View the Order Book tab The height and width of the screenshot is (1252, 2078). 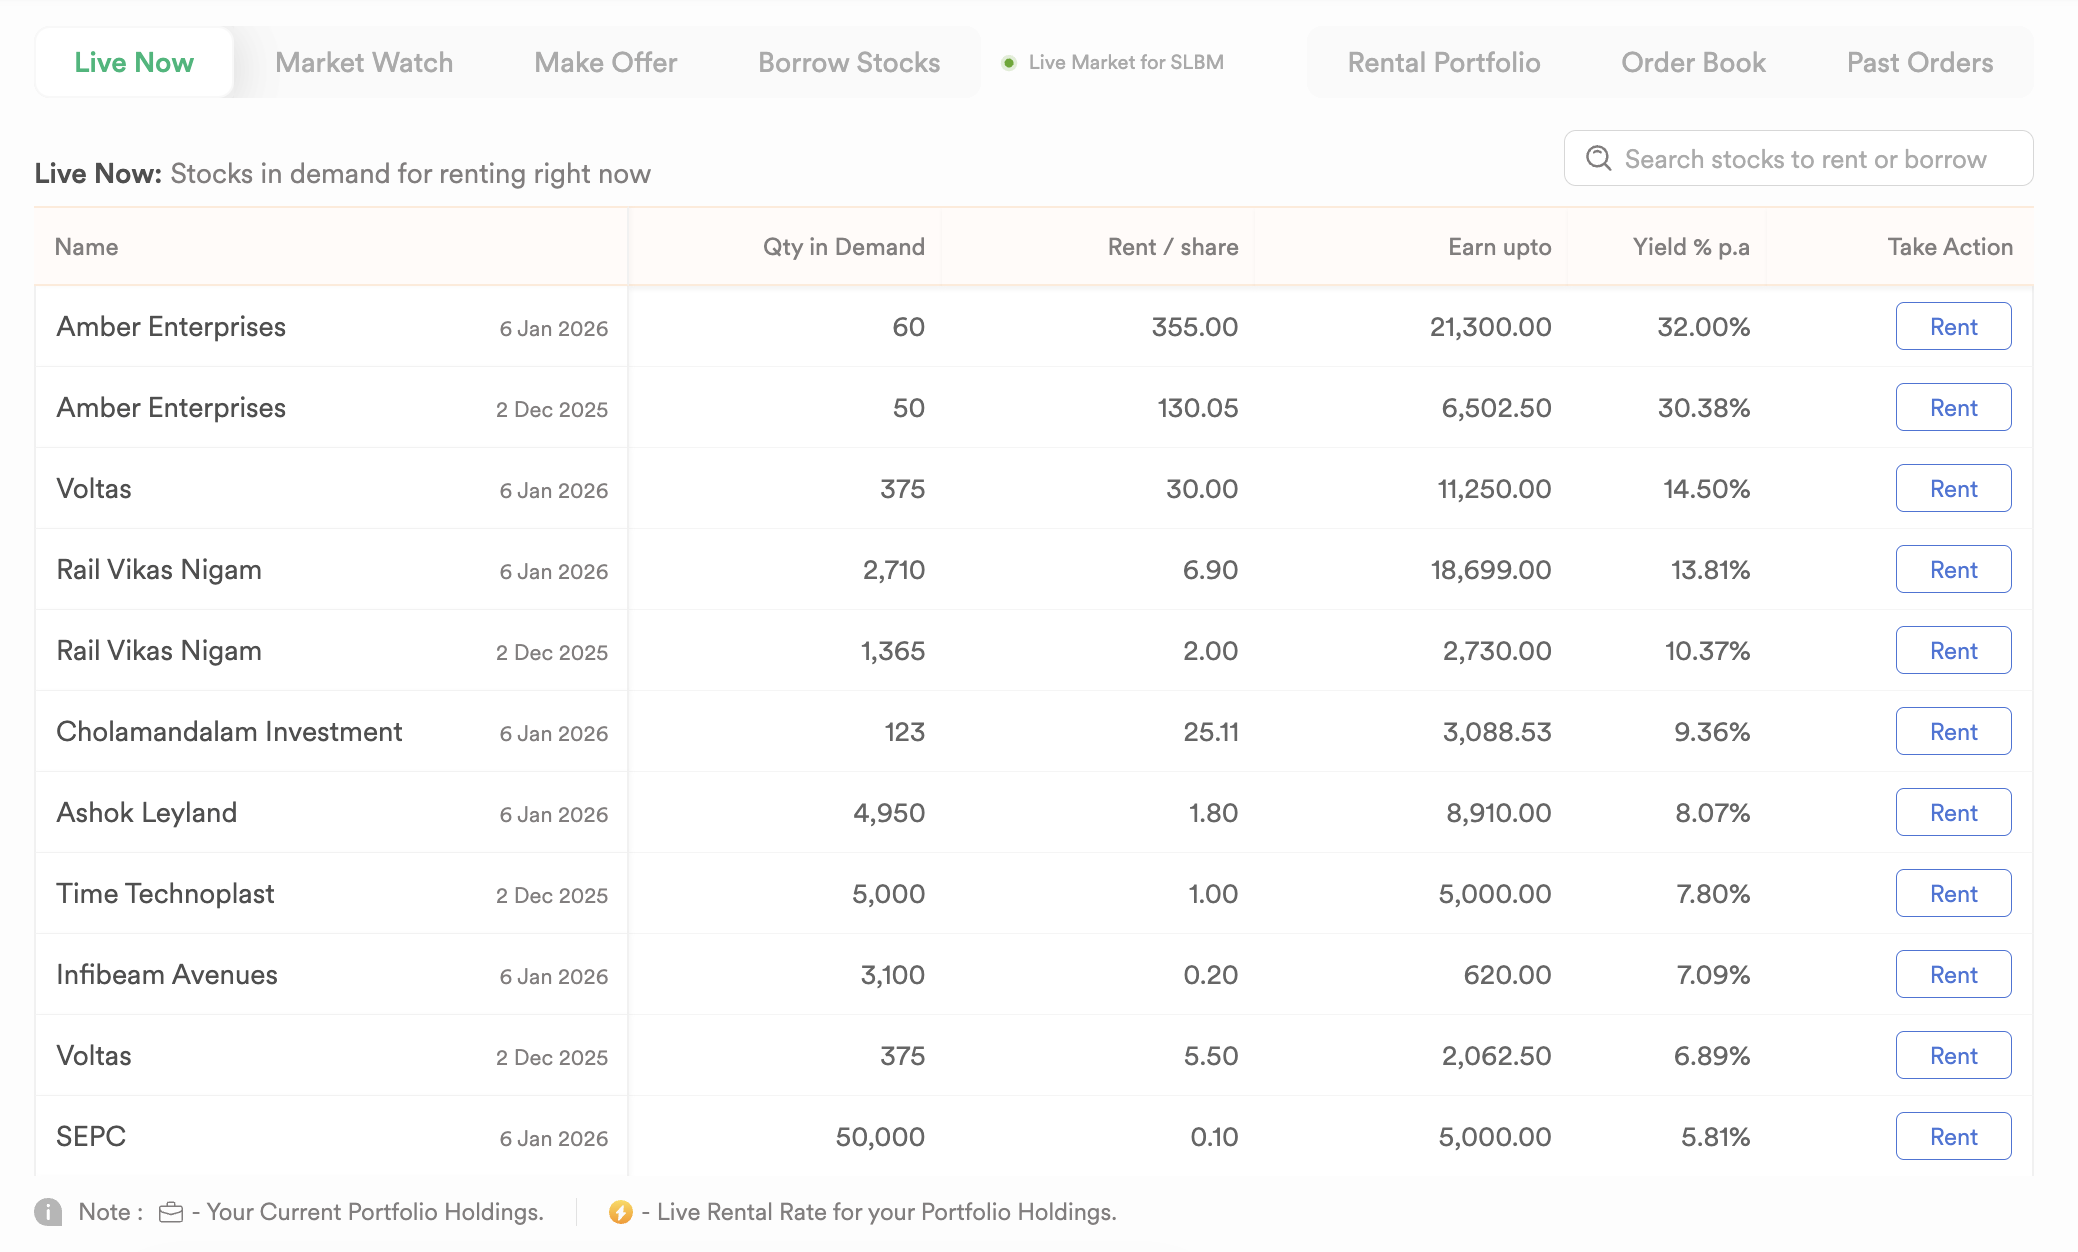(1693, 63)
